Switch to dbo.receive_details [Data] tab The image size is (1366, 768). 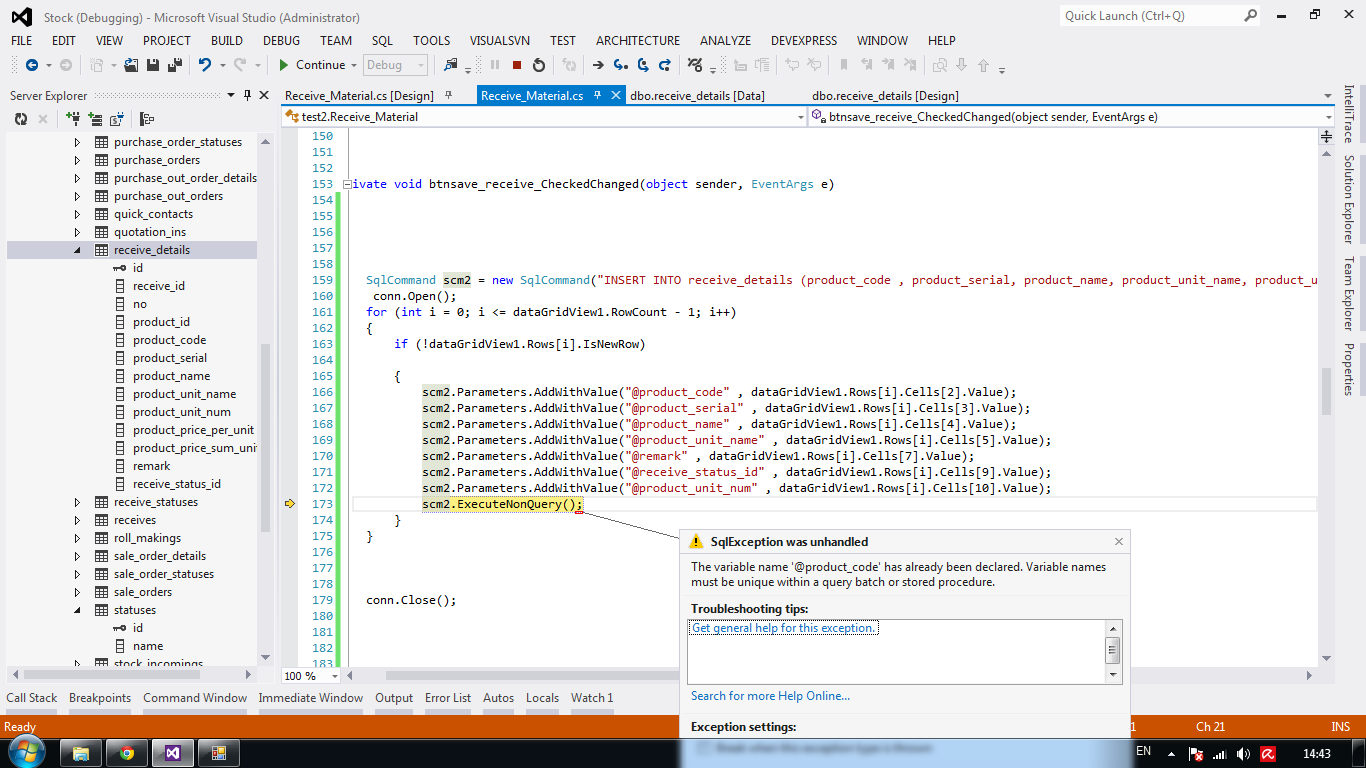(697, 96)
